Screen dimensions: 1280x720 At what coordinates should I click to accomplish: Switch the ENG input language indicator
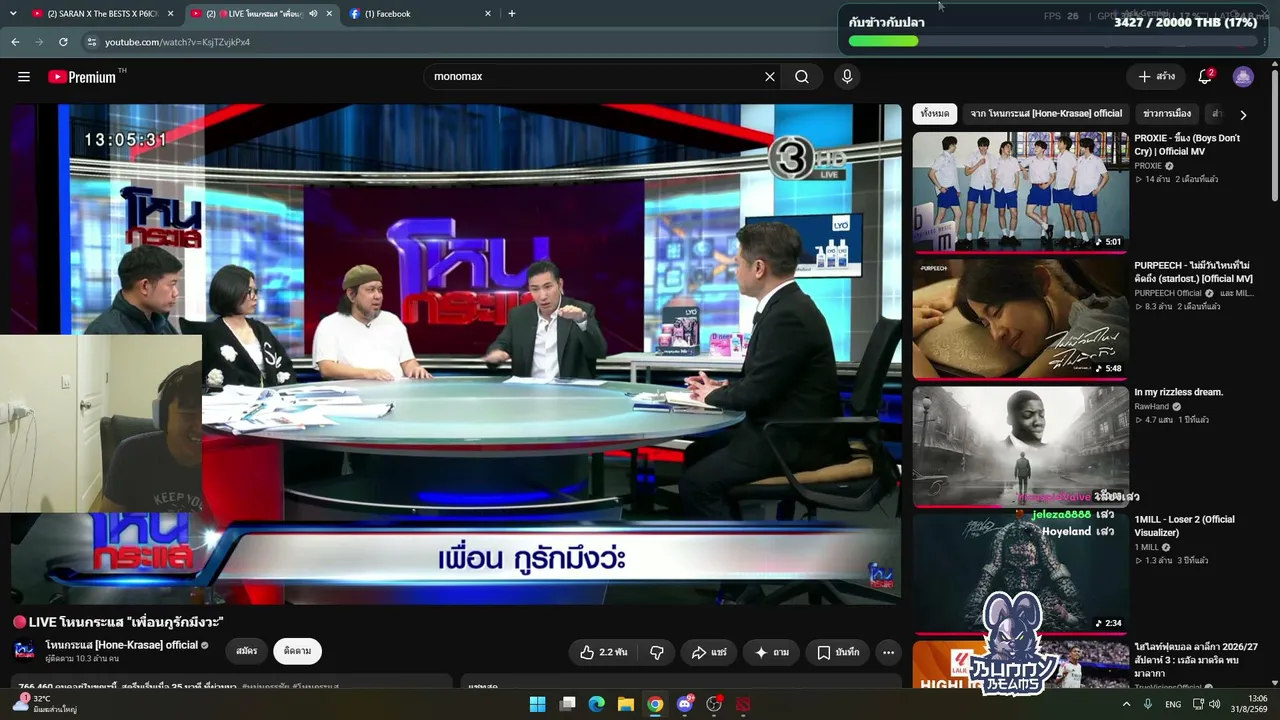click(x=1173, y=704)
